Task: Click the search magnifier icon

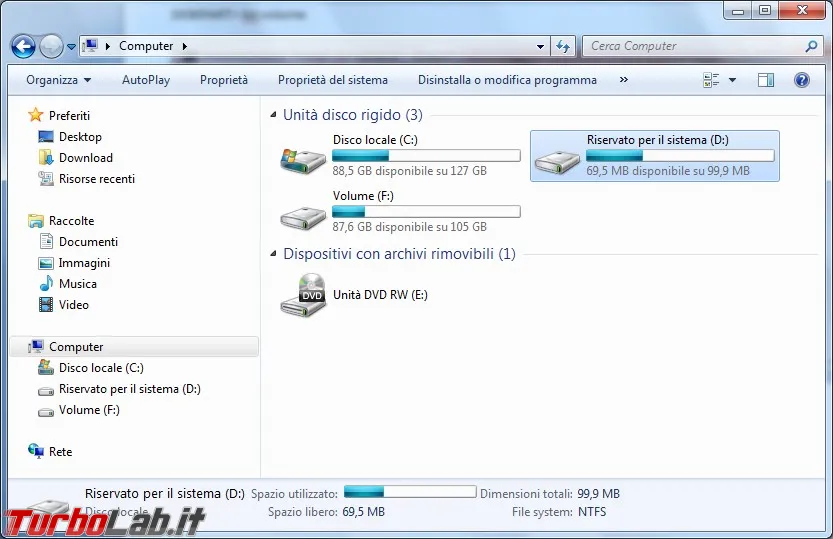Action: [811, 46]
